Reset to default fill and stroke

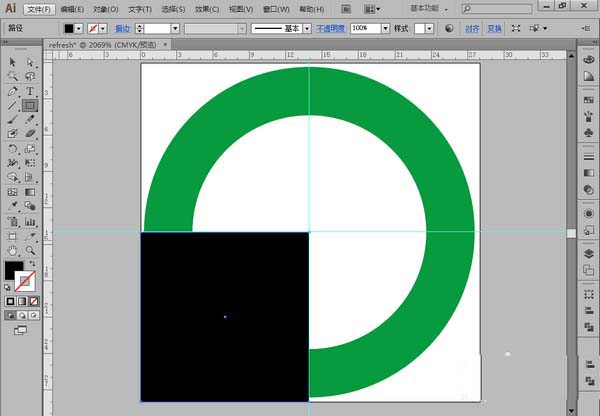point(7,287)
